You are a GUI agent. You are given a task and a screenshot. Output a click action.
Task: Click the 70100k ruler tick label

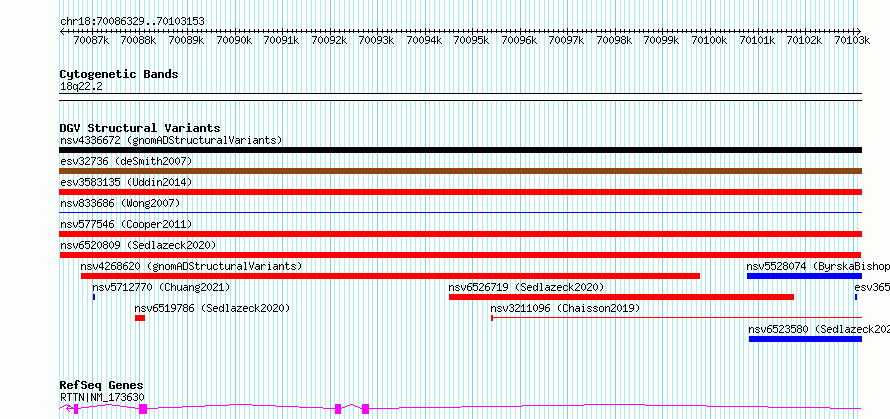708,40
